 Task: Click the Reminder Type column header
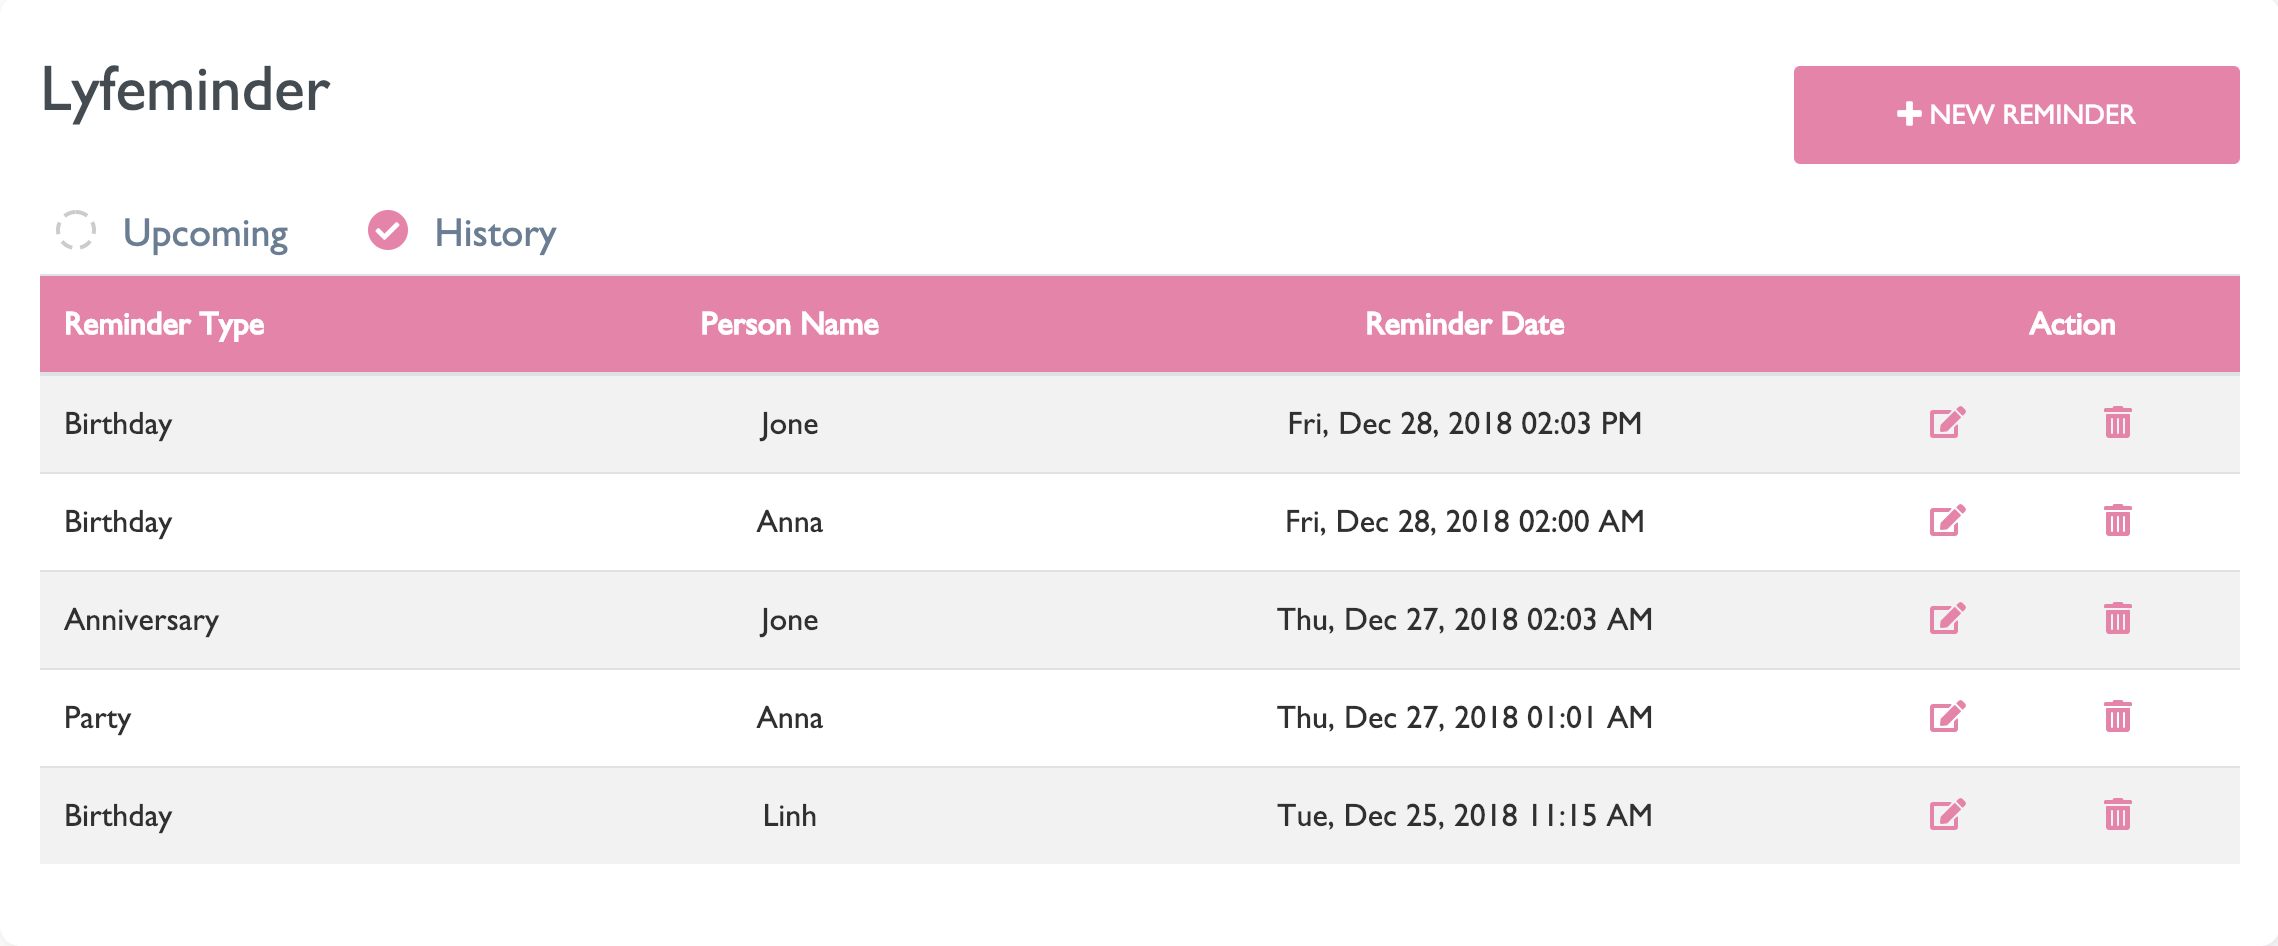coord(165,324)
